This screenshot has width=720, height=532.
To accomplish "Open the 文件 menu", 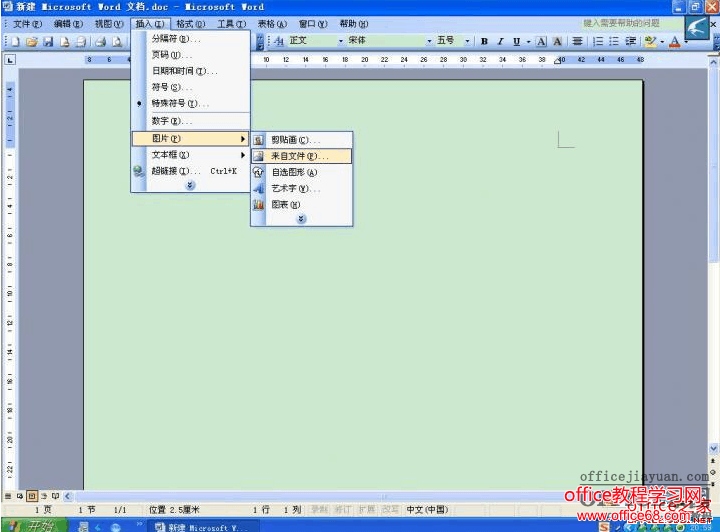I will pyautogui.click(x=27, y=24).
